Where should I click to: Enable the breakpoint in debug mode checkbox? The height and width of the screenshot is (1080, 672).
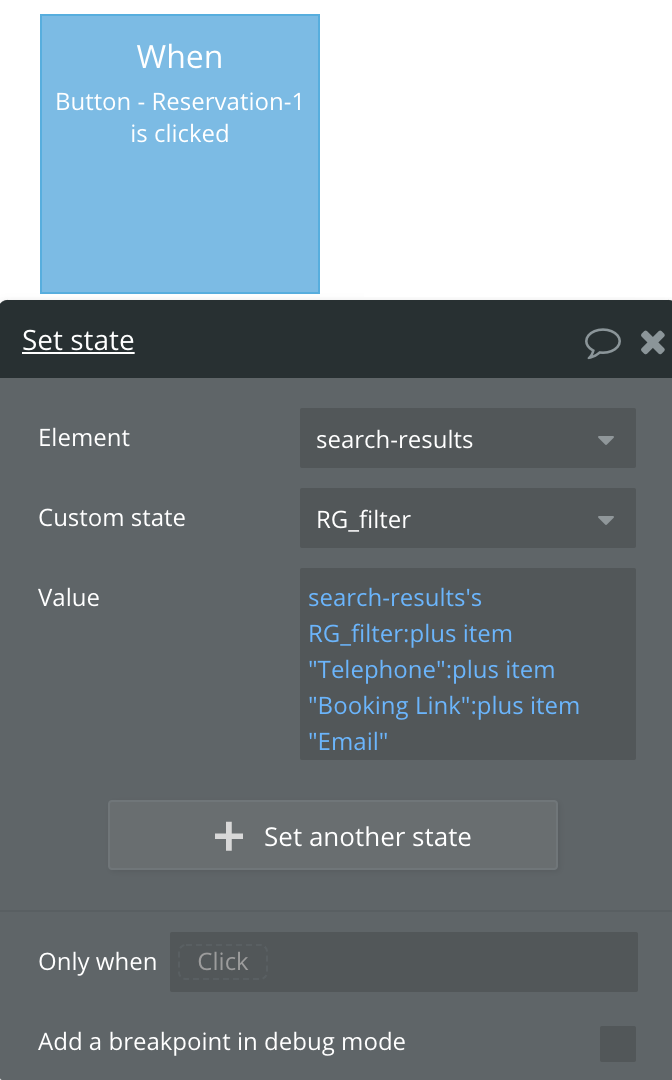click(x=617, y=1043)
